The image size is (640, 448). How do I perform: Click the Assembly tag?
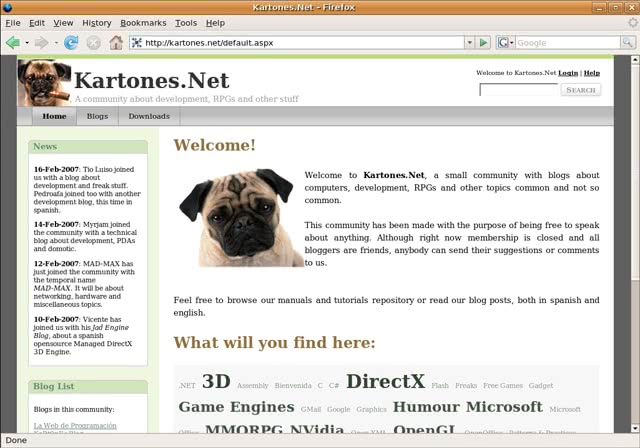click(x=253, y=386)
